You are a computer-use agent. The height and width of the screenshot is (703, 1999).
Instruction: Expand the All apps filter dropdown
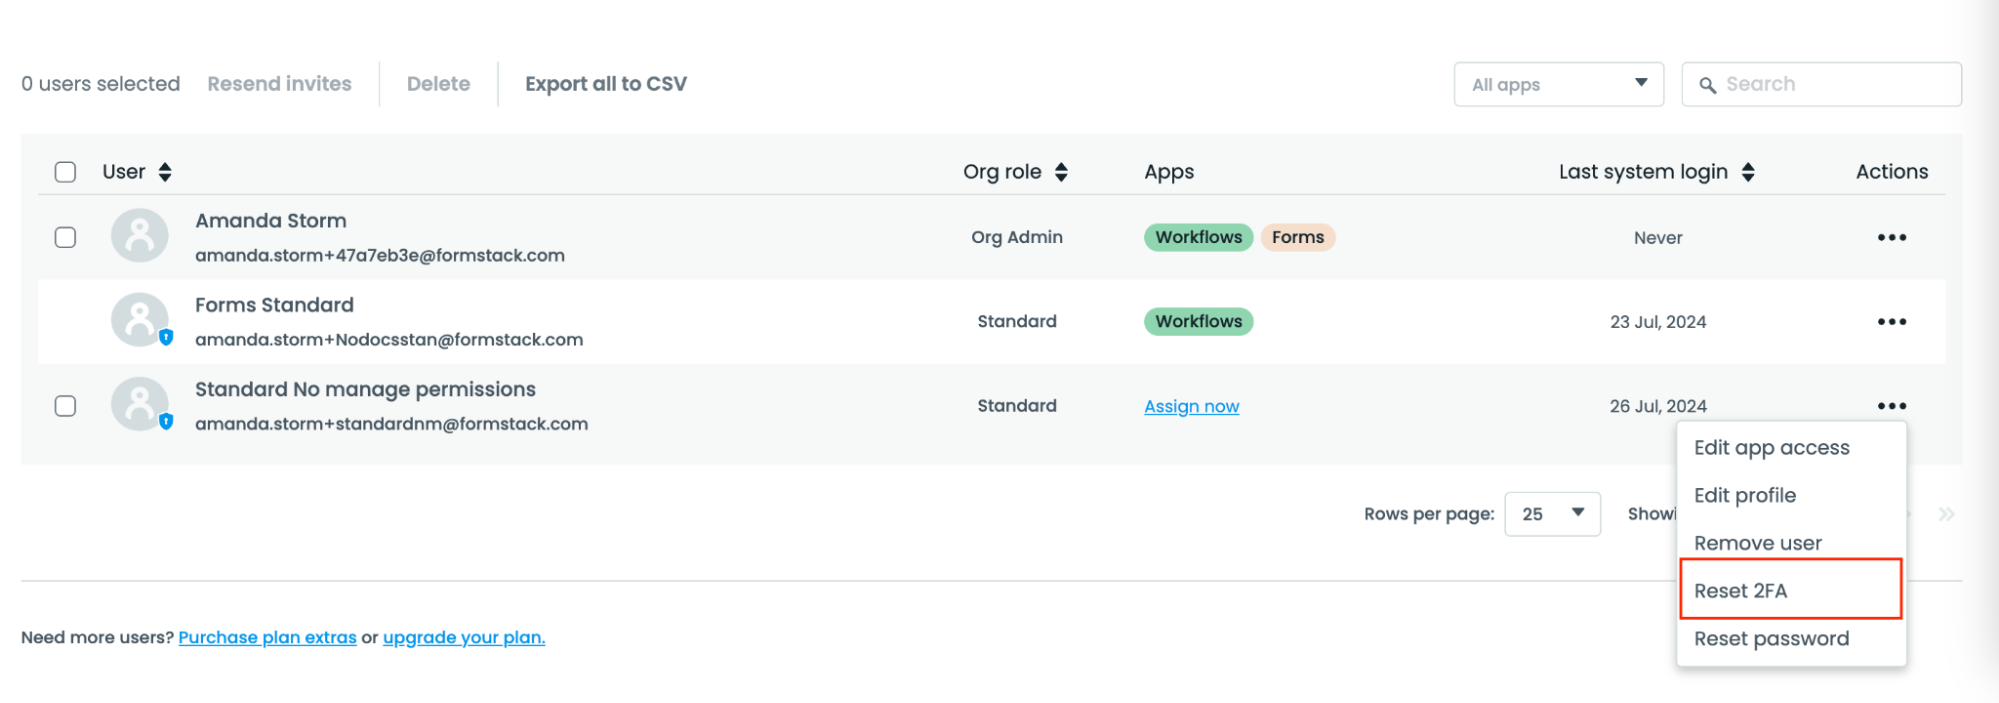pos(1558,84)
